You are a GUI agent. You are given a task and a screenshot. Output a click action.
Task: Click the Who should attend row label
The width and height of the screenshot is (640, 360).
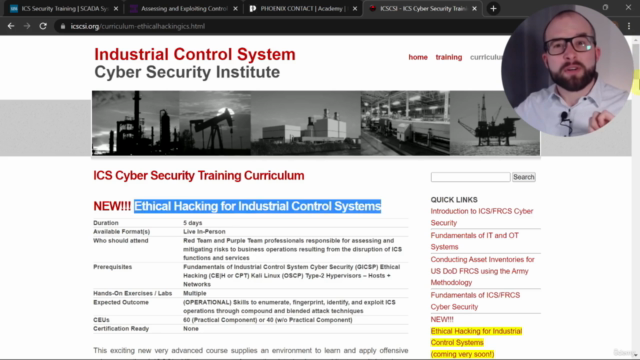coord(120,241)
